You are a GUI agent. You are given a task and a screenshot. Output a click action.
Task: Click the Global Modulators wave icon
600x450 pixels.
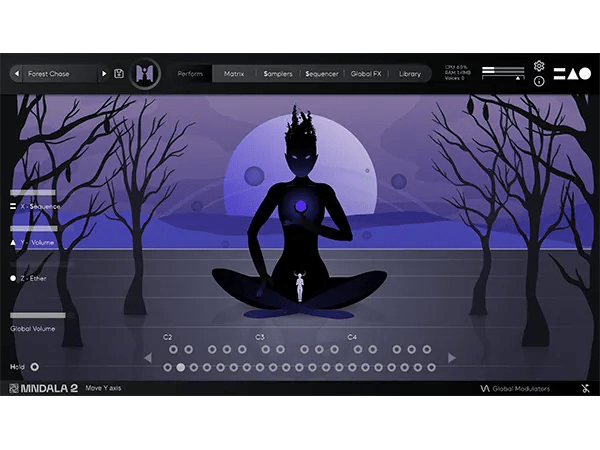coord(485,388)
